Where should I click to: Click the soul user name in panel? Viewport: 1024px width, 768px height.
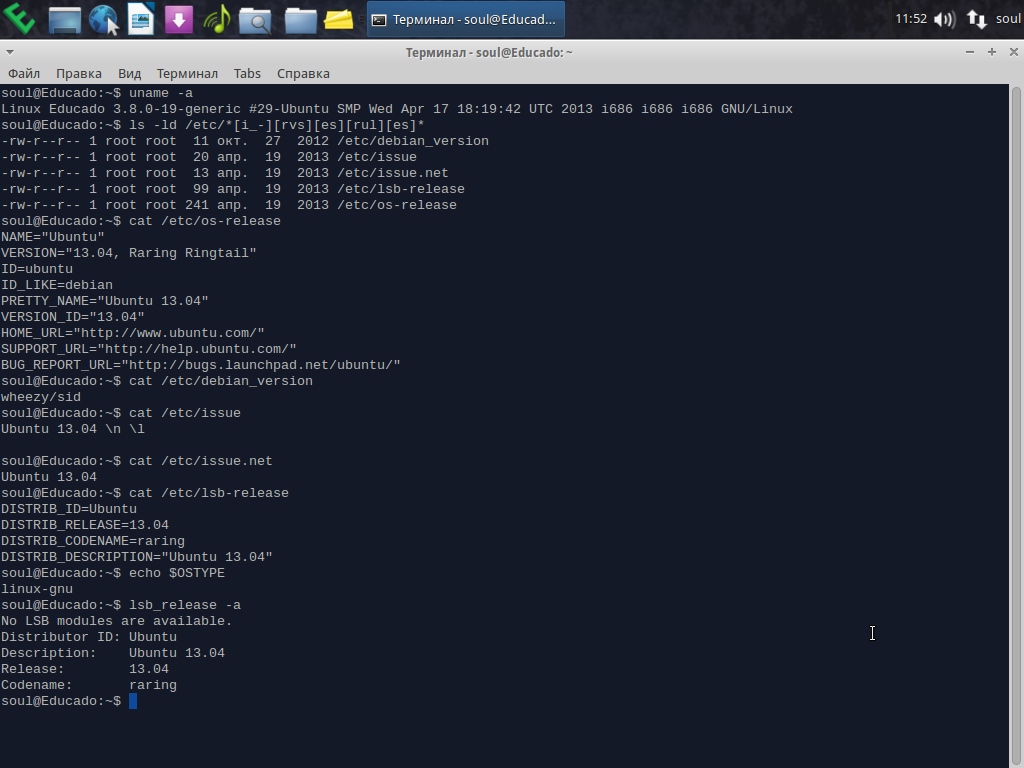[x=1008, y=19]
